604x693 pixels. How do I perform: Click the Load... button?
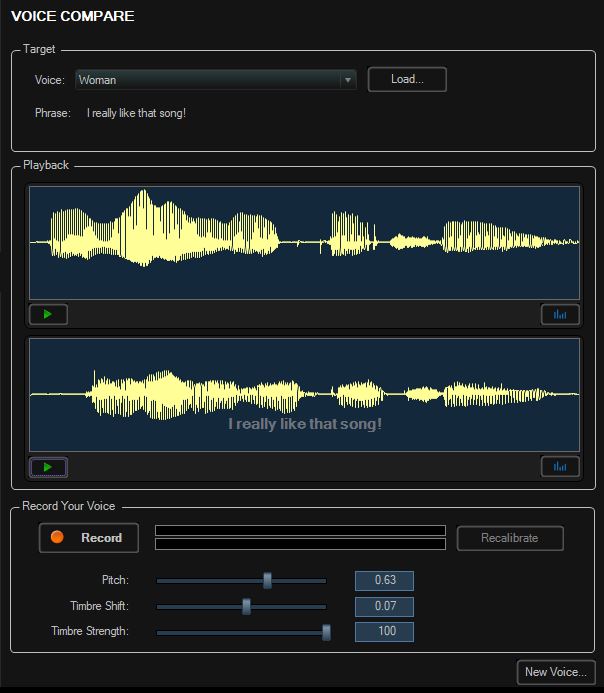[x=407, y=80]
